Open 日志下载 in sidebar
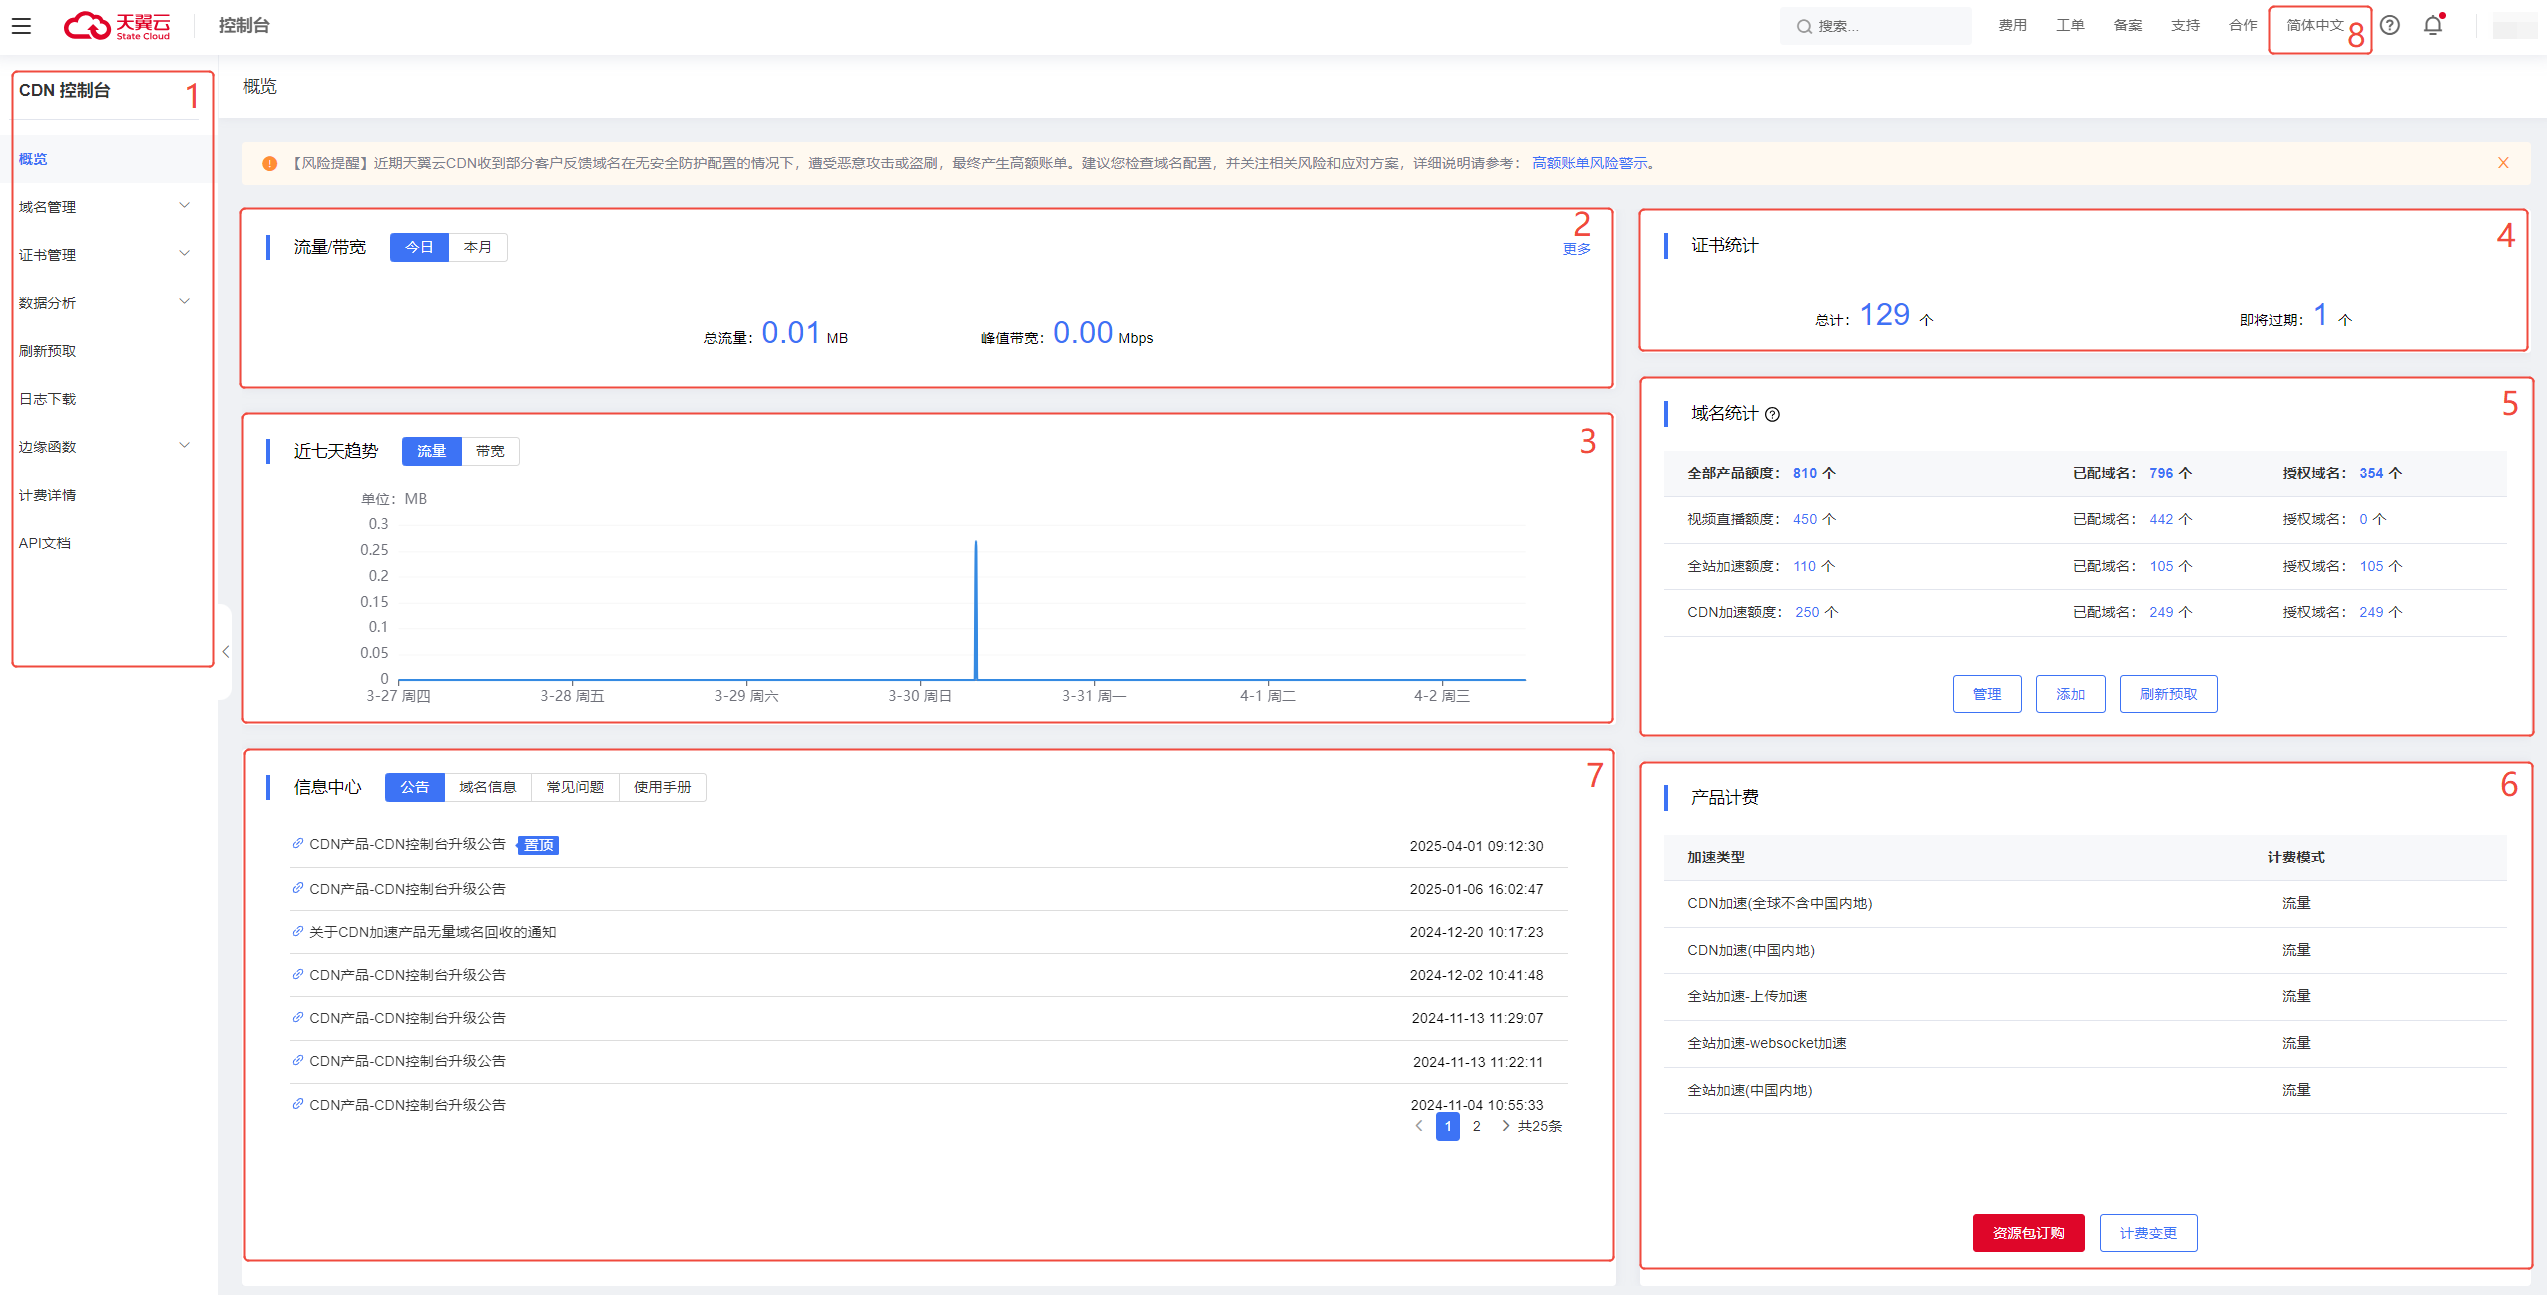This screenshot has height=1295, width=2547. click(x=47, y=399)
